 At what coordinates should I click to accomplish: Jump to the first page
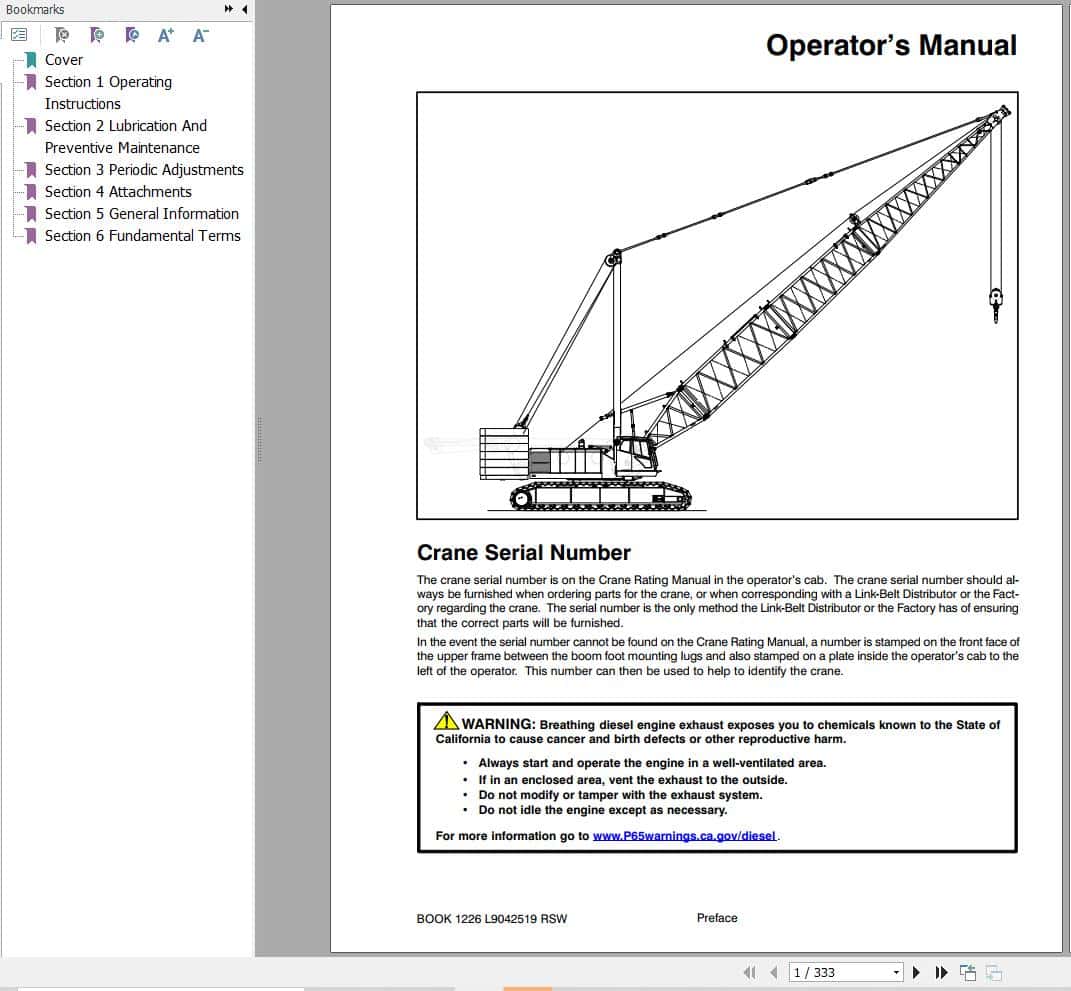tap(750, 972)
